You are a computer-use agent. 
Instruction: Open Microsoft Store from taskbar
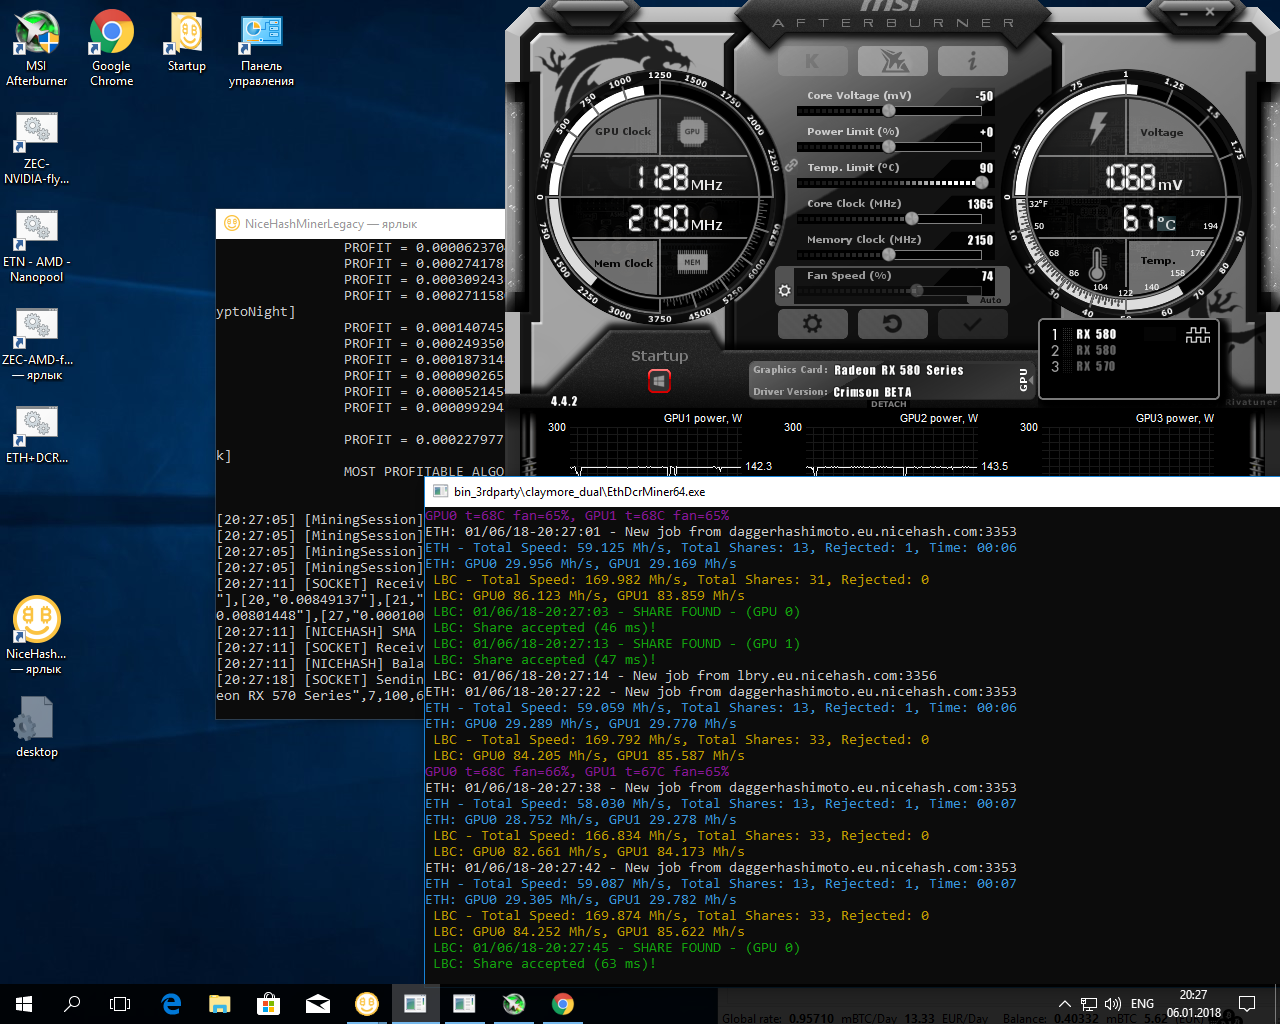click(268, 1004)
